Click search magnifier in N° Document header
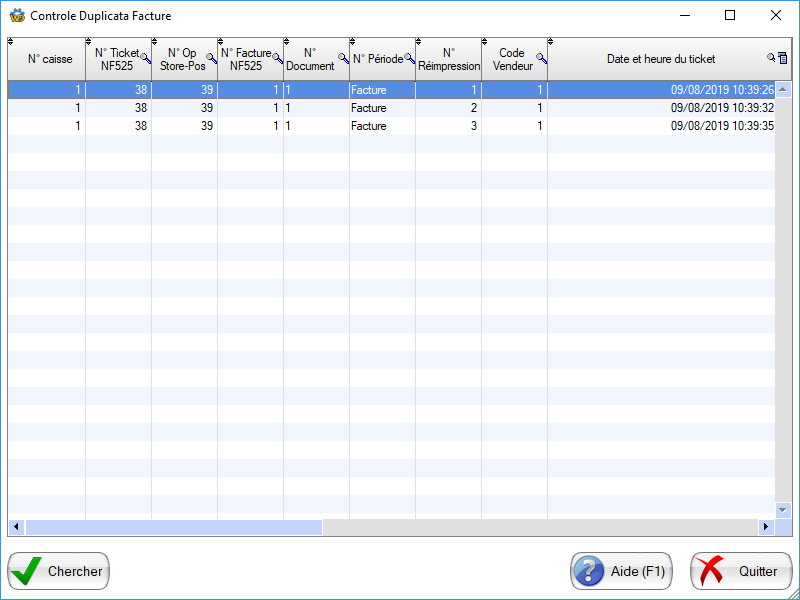 [x=343, y=59]
